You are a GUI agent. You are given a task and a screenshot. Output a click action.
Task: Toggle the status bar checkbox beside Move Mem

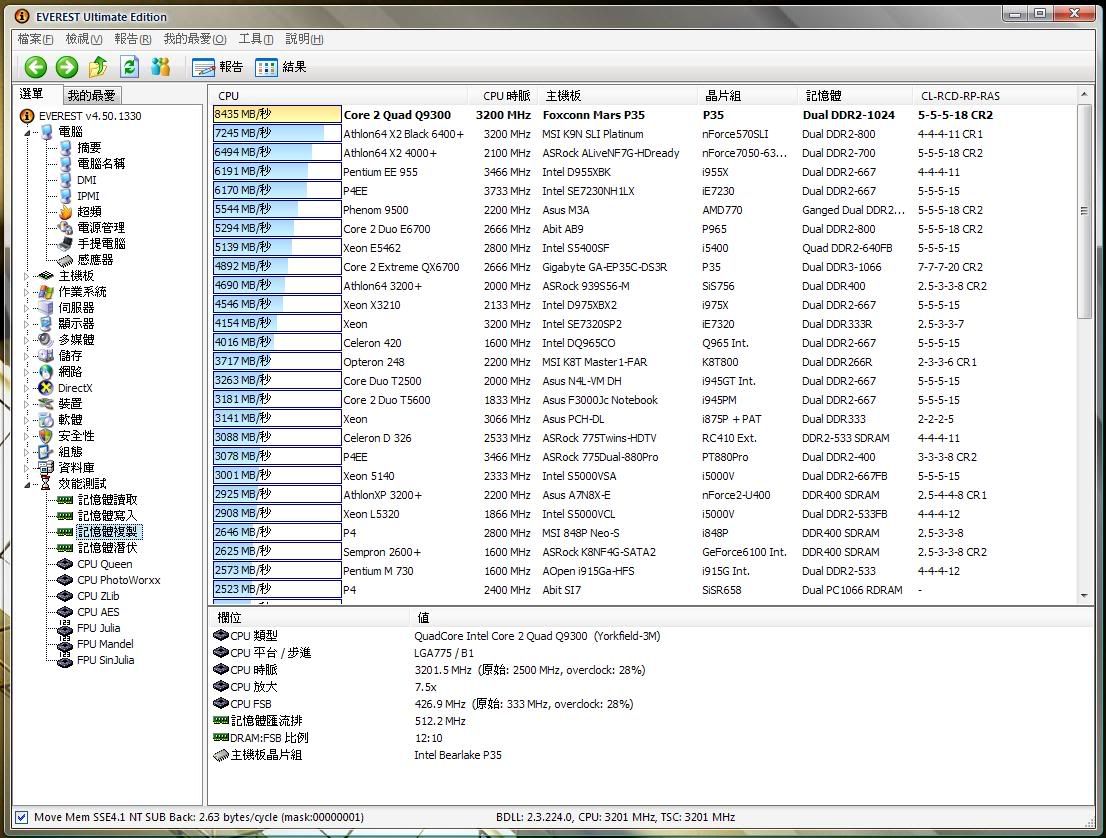[22, 817]
